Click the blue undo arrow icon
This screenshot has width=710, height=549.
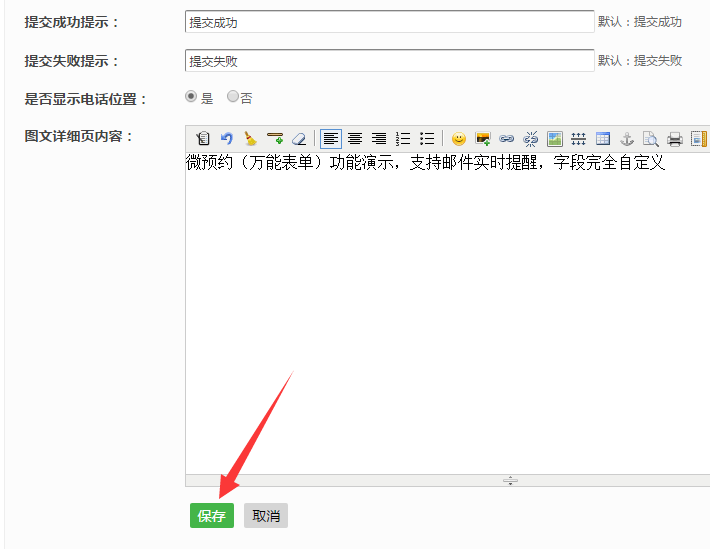pyautogui.click(x=226, y=139)
